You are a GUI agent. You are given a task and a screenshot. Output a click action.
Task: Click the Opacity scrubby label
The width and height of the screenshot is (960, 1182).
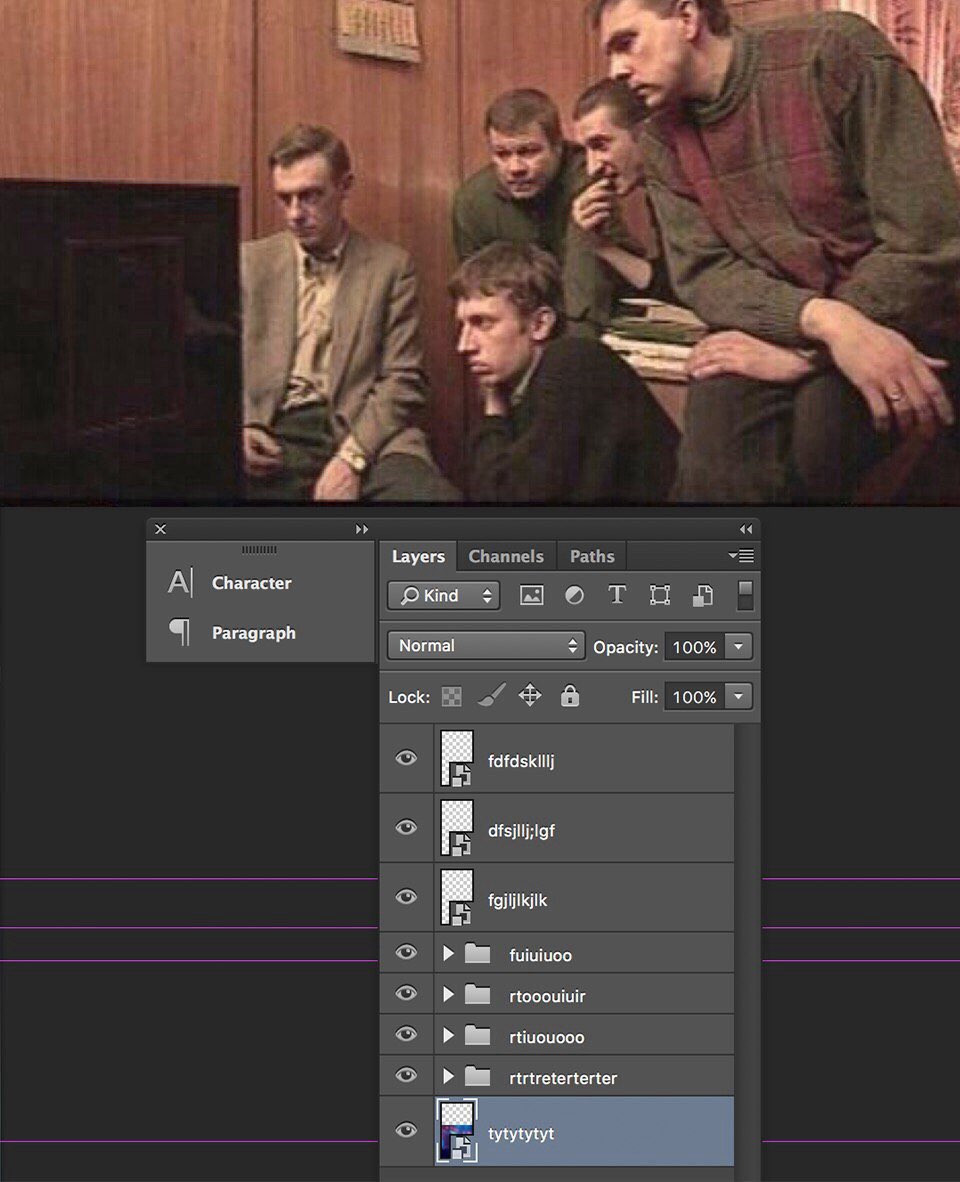tap(625, 648)
